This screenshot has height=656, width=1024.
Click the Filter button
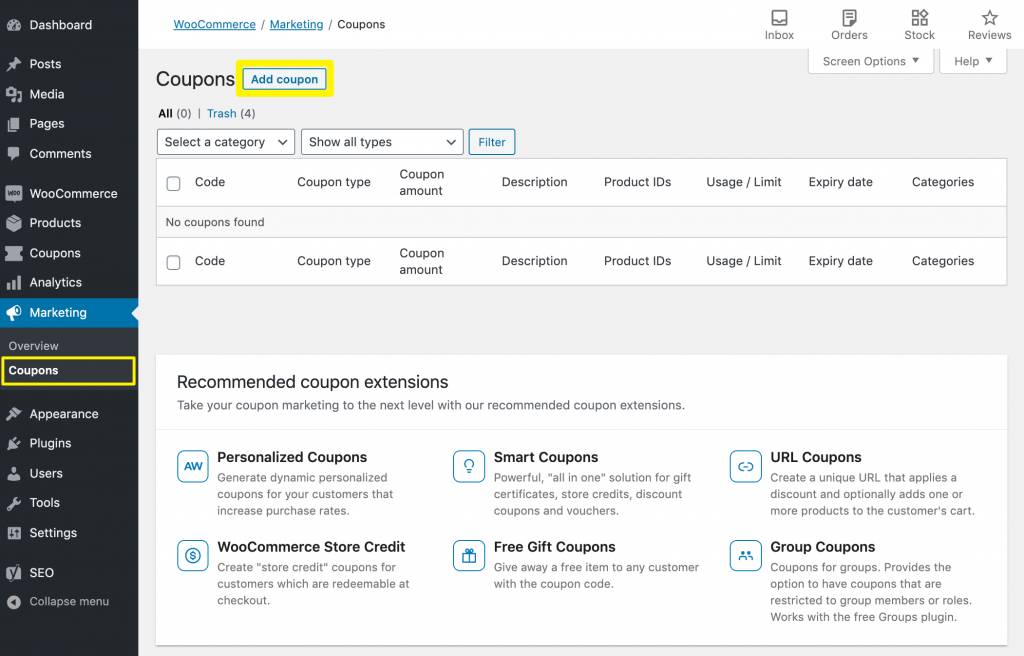(492, 142)
